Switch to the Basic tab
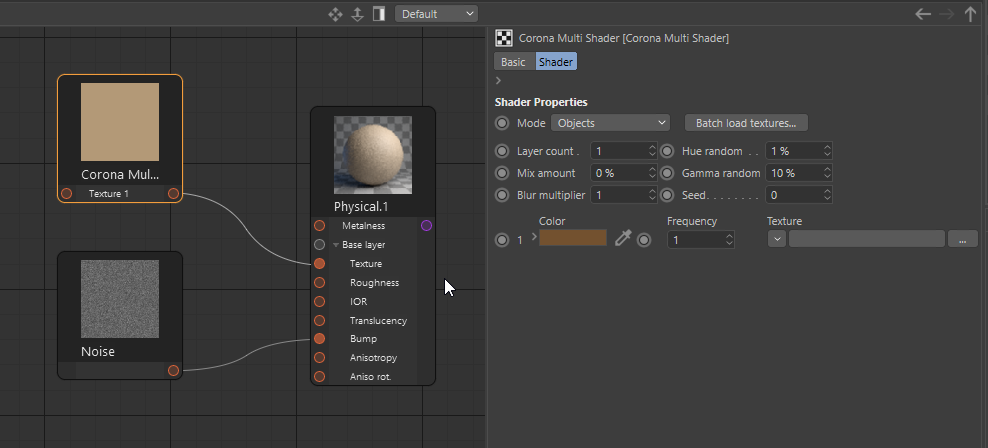The width and height of the screenshot is (988, 448). 513,62
